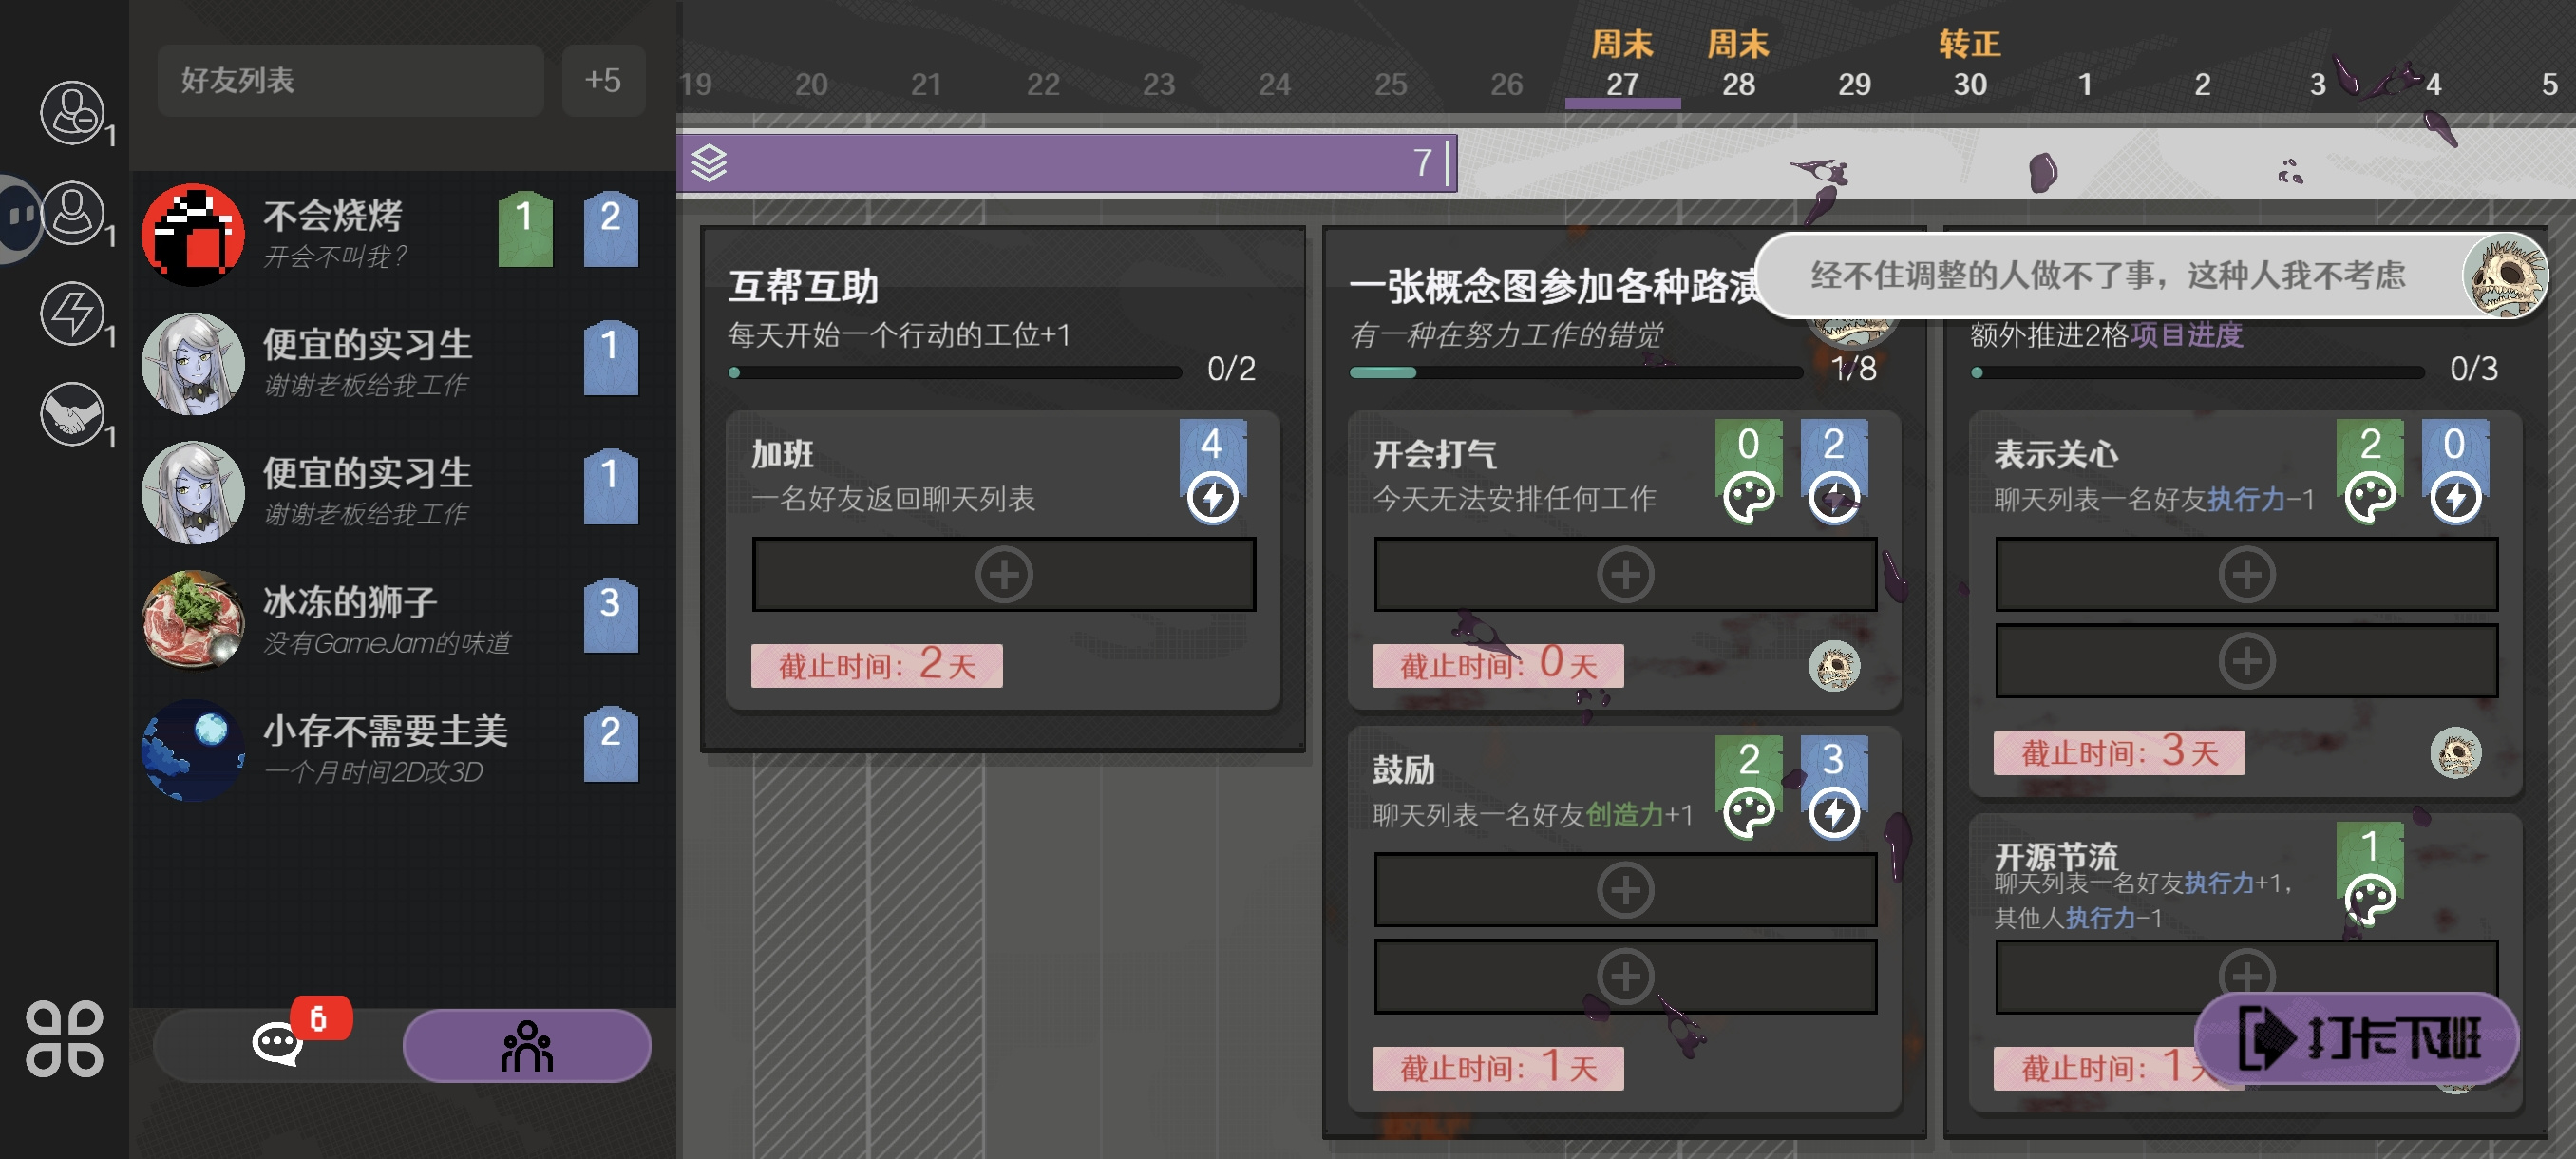2576x1159 pixels.
Task: Click the remove-friend sidebar icon
Action: pyautogui.click(x=71, y=112)
